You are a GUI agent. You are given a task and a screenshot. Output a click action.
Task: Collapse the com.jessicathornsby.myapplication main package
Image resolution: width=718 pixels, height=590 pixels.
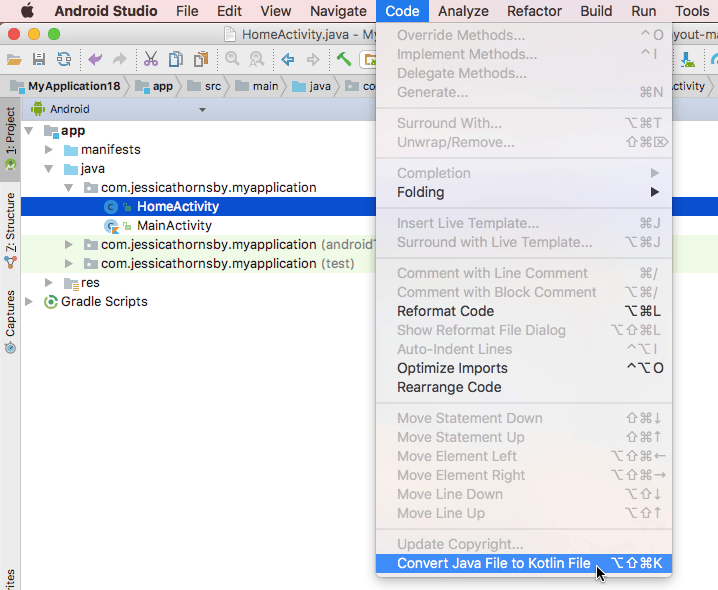[x=69, y=188]
